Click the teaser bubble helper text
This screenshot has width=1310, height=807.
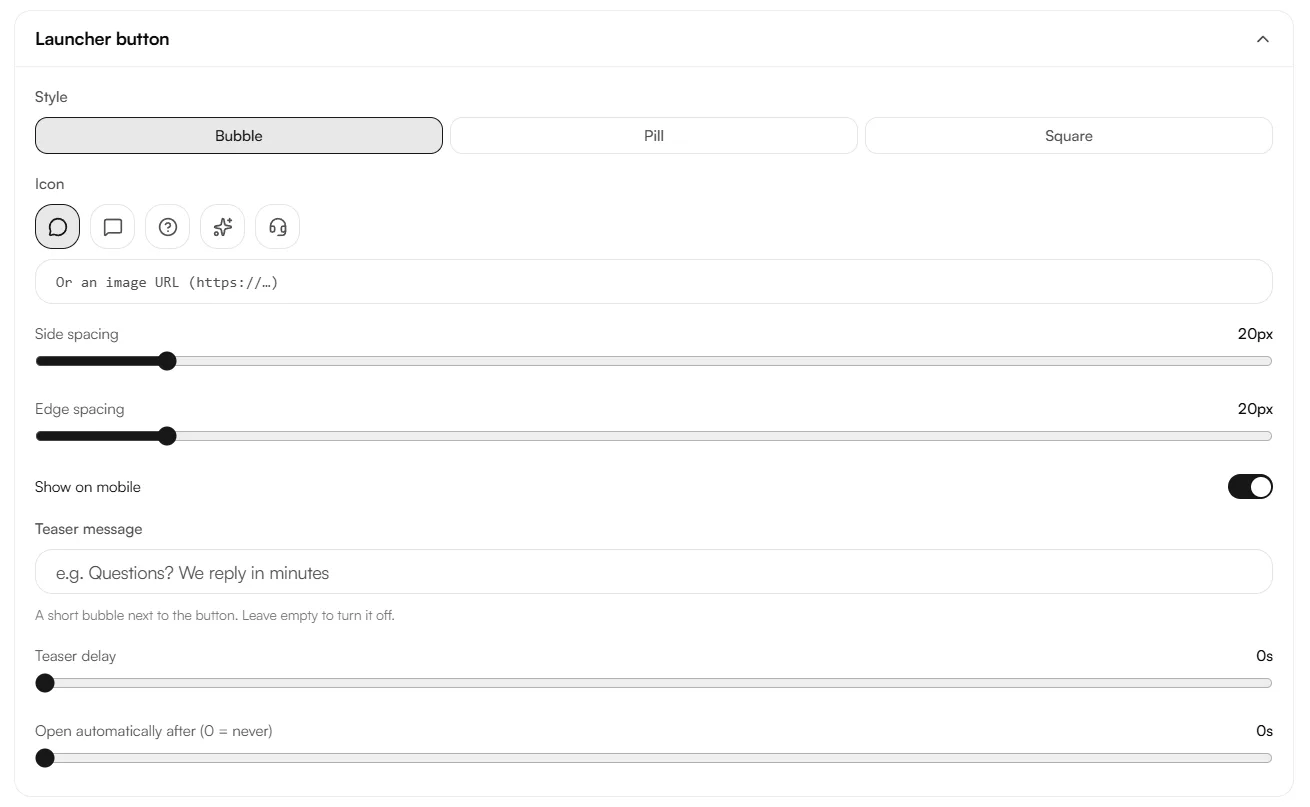[x=215, y=615]
